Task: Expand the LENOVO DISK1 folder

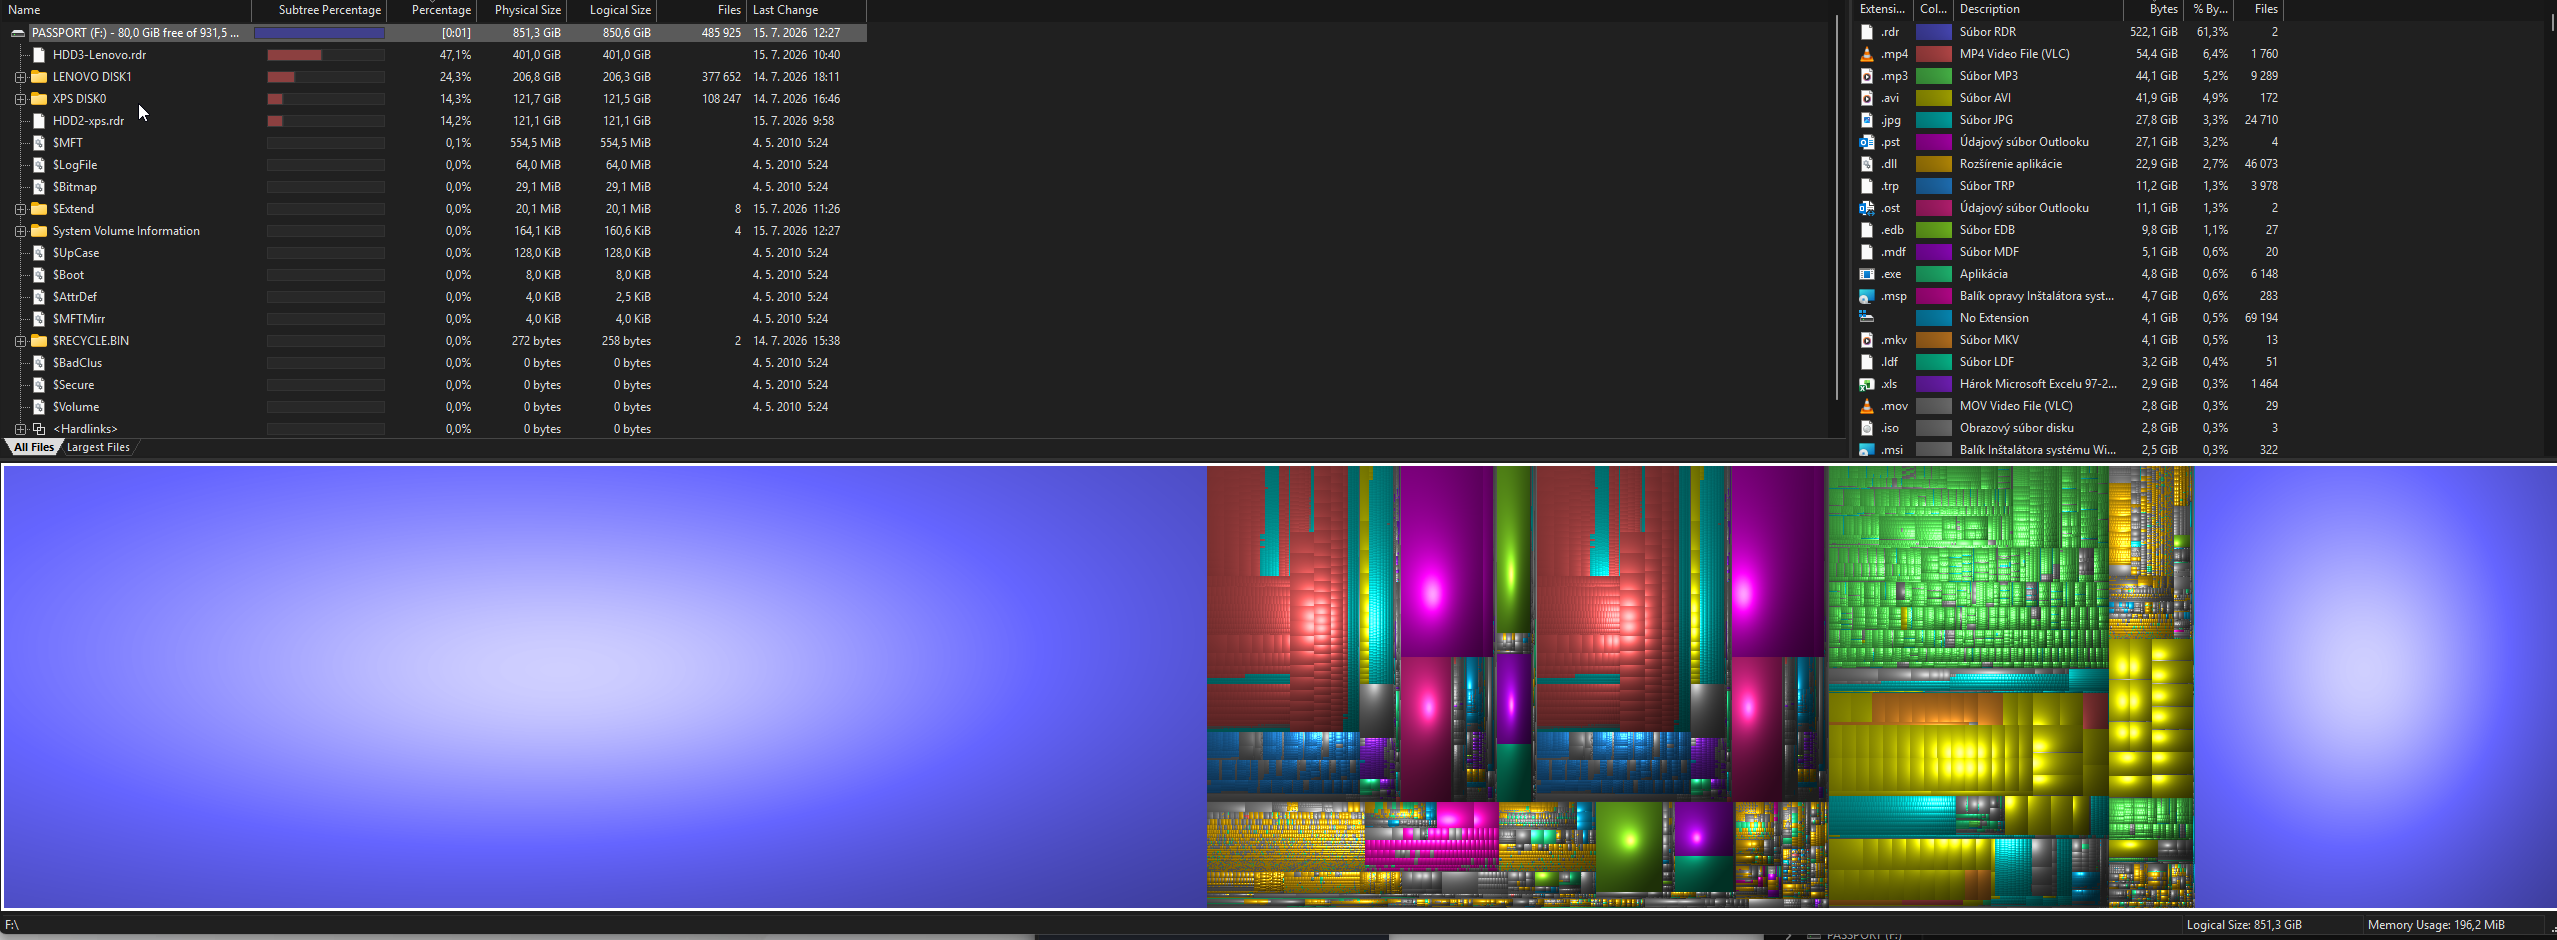Action: click(x=20, y=77)
